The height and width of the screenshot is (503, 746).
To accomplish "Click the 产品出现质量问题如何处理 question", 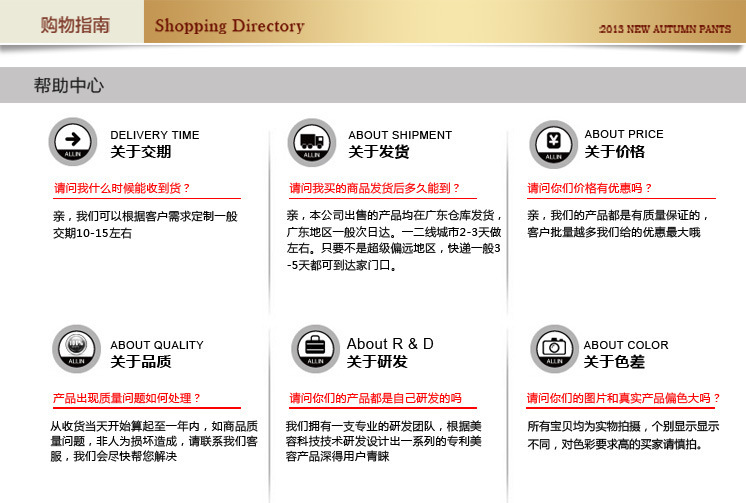I will [x=127, y=398].
